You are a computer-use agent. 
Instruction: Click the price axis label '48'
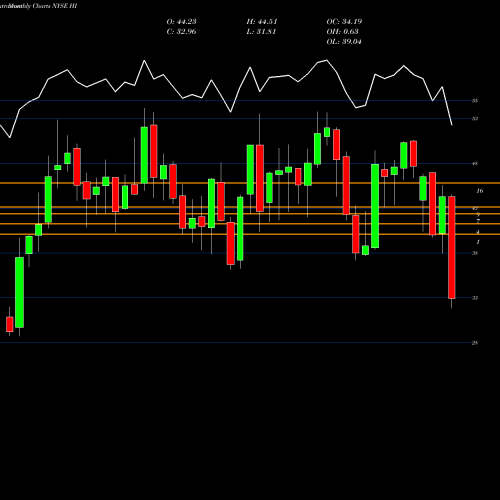475,164
